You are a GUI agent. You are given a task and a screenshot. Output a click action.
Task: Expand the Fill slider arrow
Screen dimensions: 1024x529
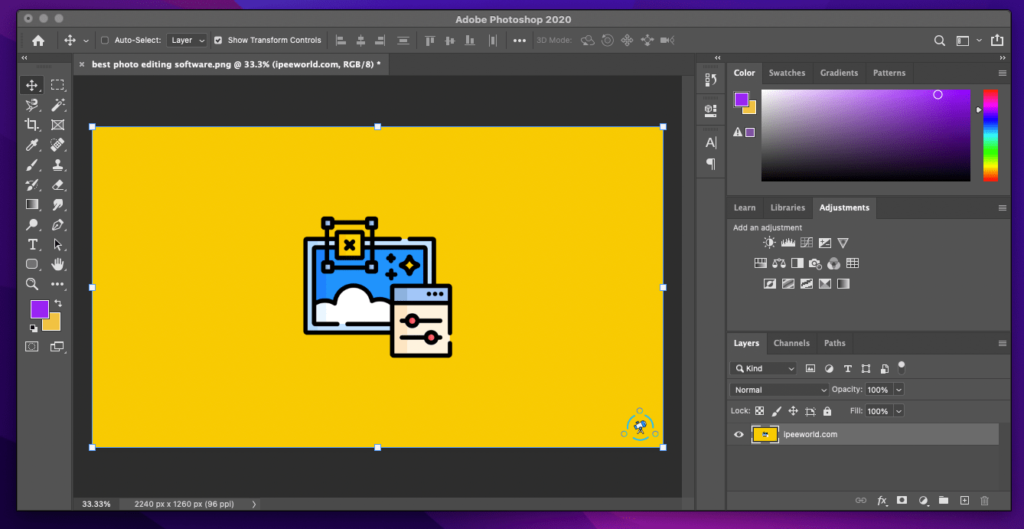tap(899, 411)
